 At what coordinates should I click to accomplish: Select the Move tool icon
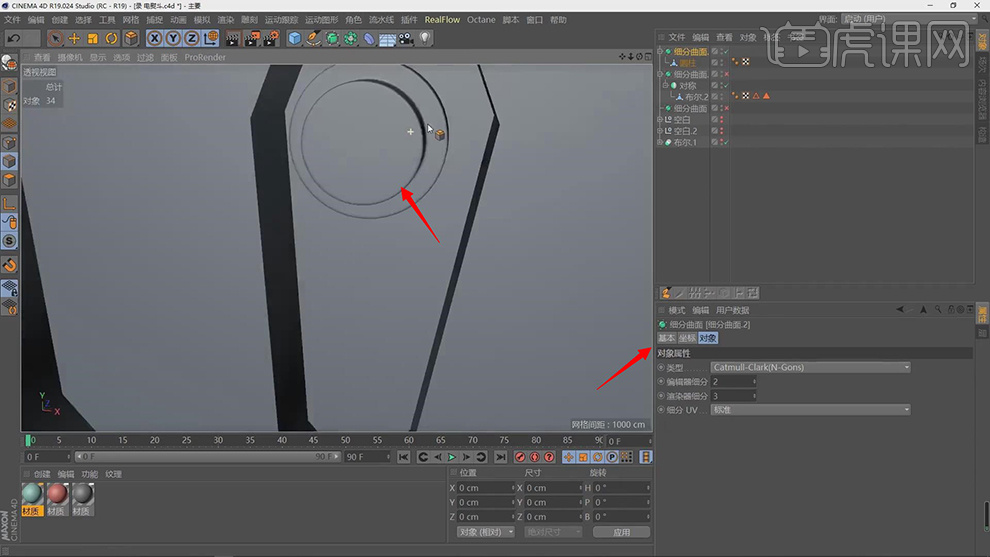74,38
